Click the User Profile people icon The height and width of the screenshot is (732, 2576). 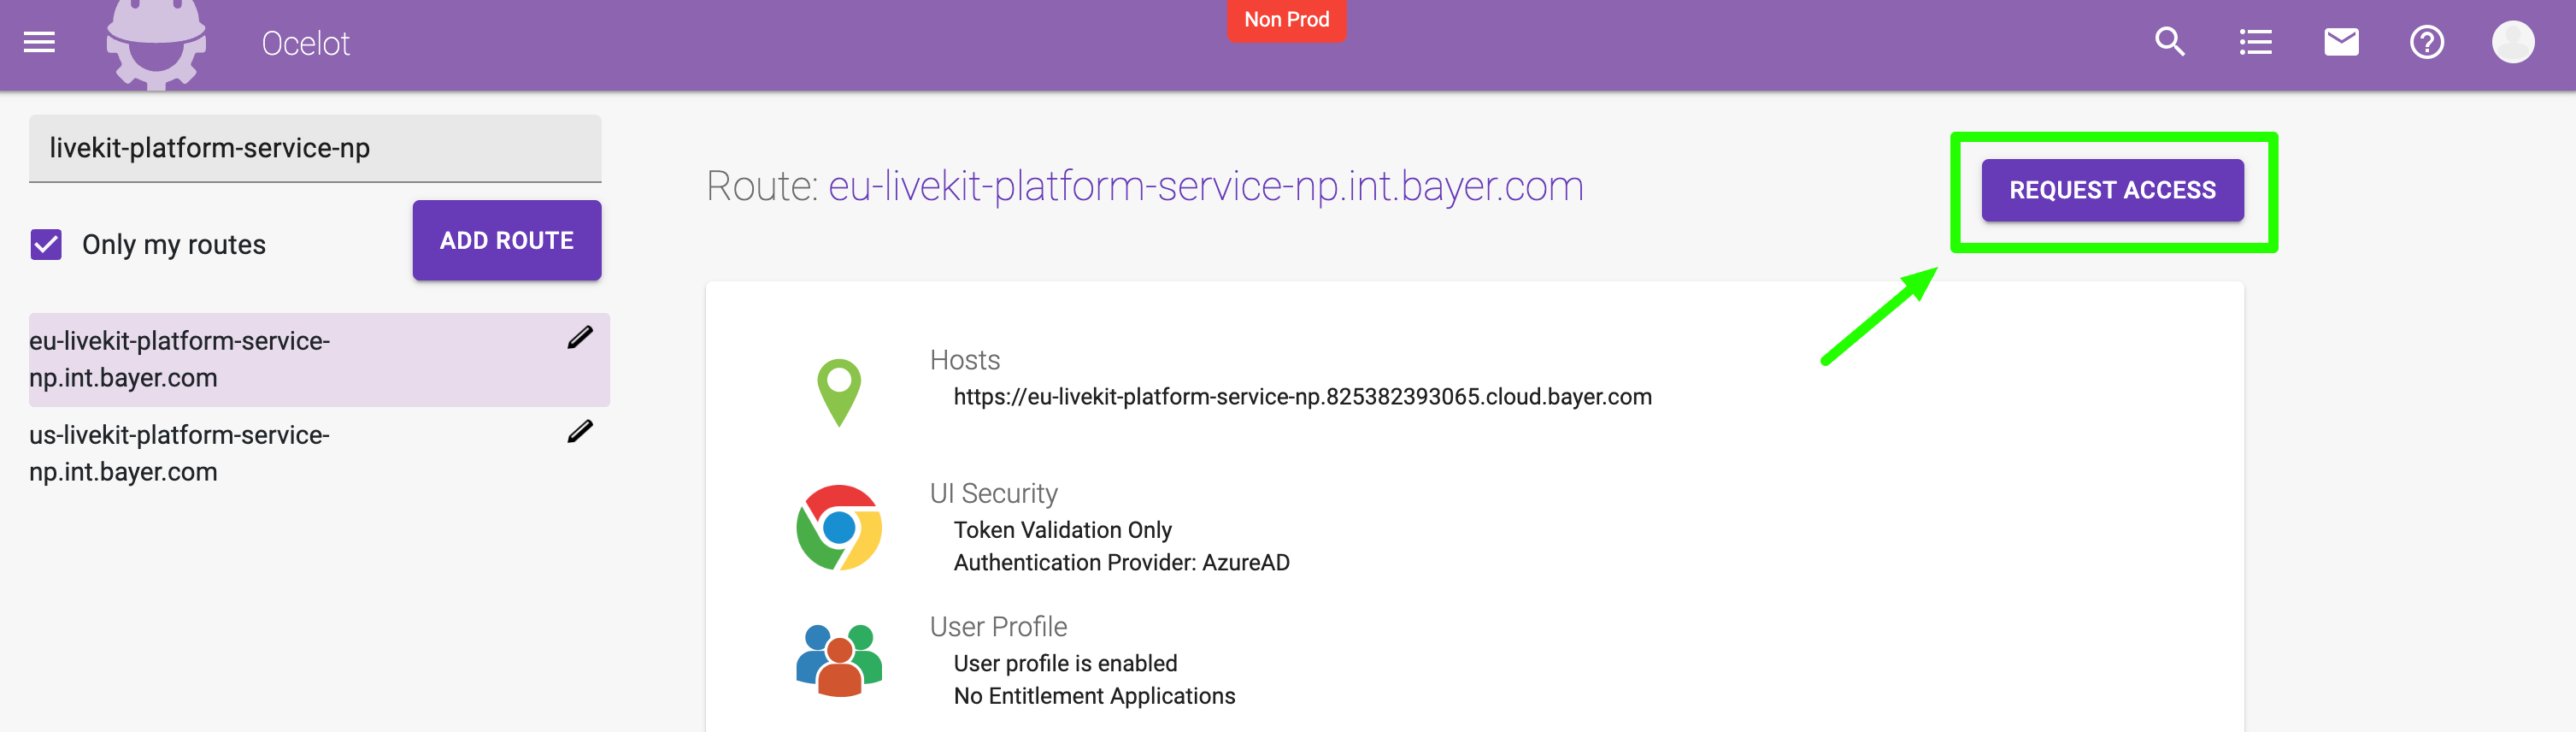tap(839, 660)
